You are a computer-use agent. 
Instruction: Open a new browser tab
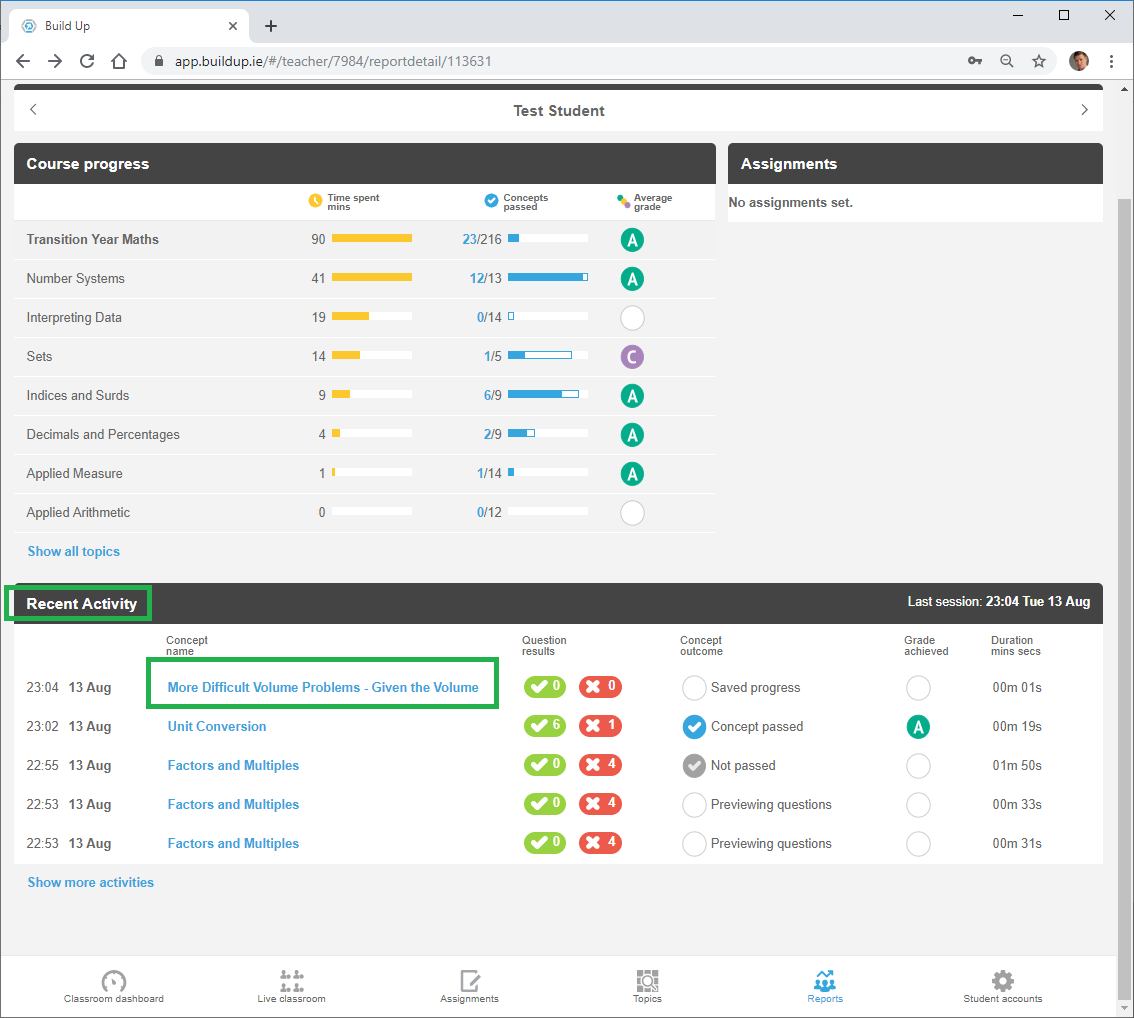[x=271, y=26]
